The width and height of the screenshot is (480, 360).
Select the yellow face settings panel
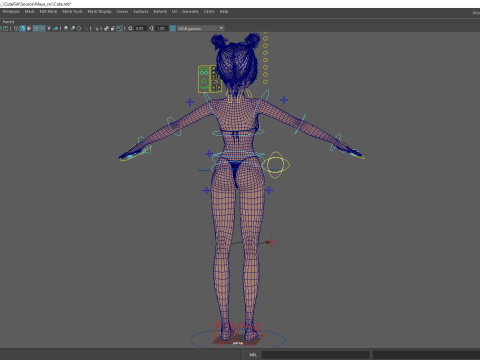tap(216, 79)
